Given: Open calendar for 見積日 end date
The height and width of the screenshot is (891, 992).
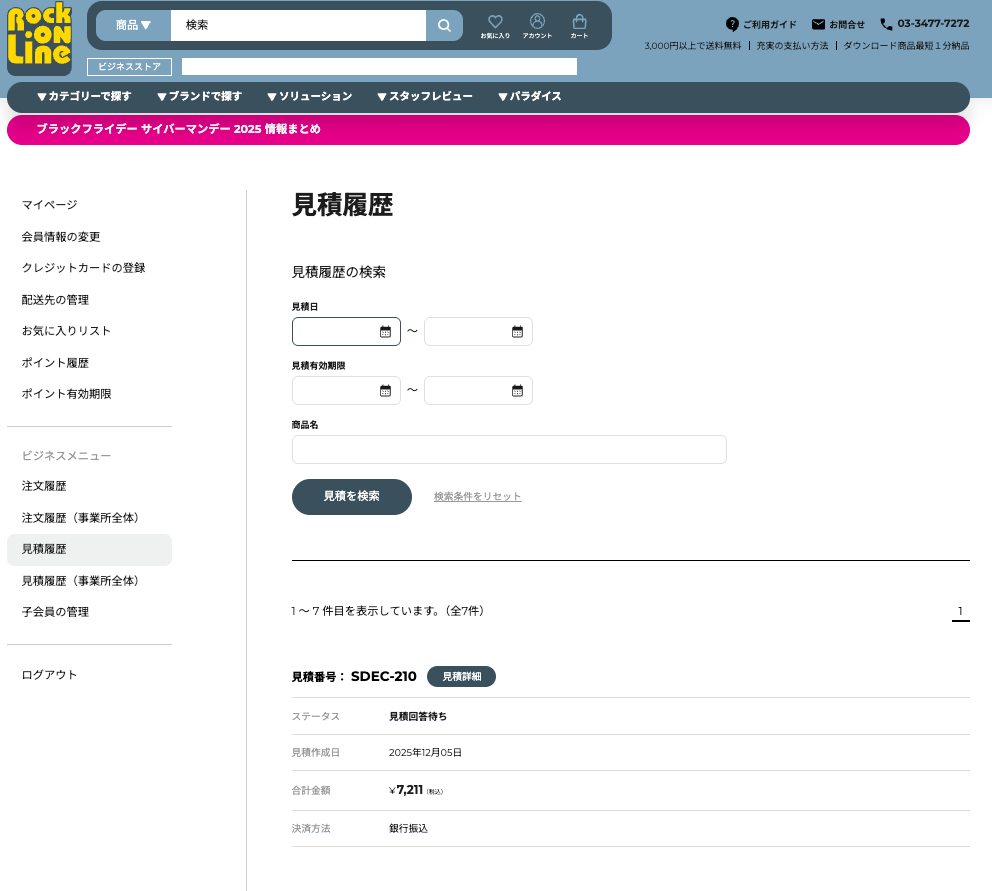Looking at the screenshot, I should tap(517, 332).
